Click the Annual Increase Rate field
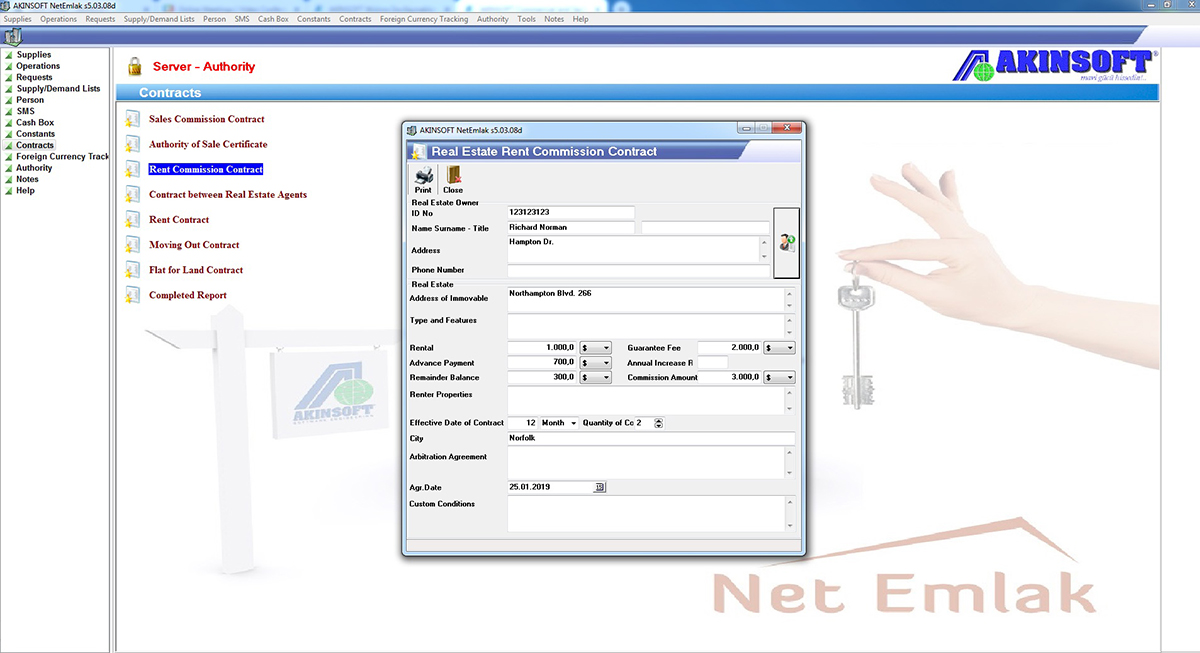This screenshot has width=1200, height=653. (713, 363)
